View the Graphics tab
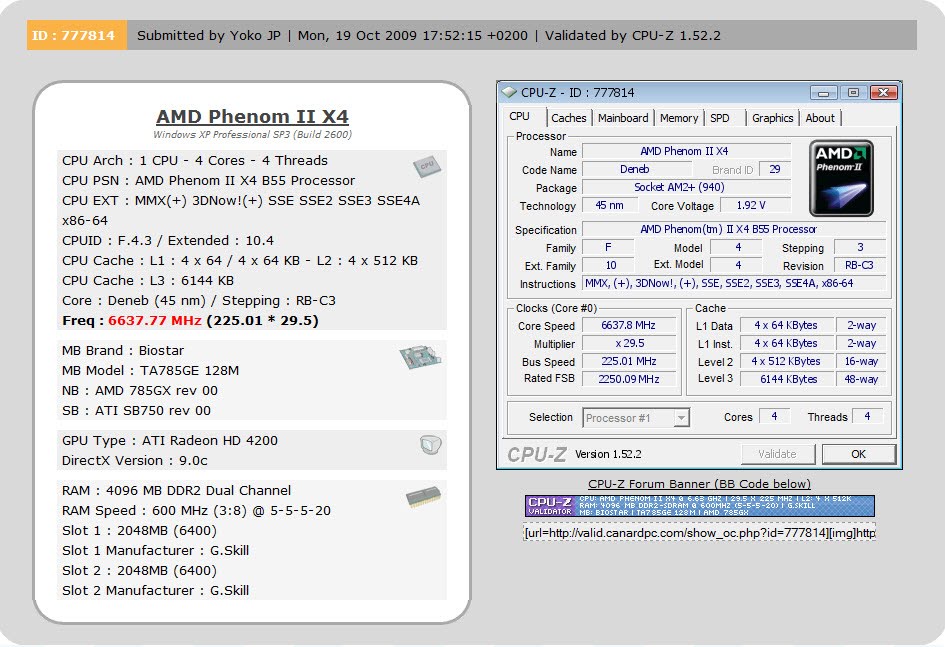This screenshot has width=945, height=647. (x=772, y=117)
